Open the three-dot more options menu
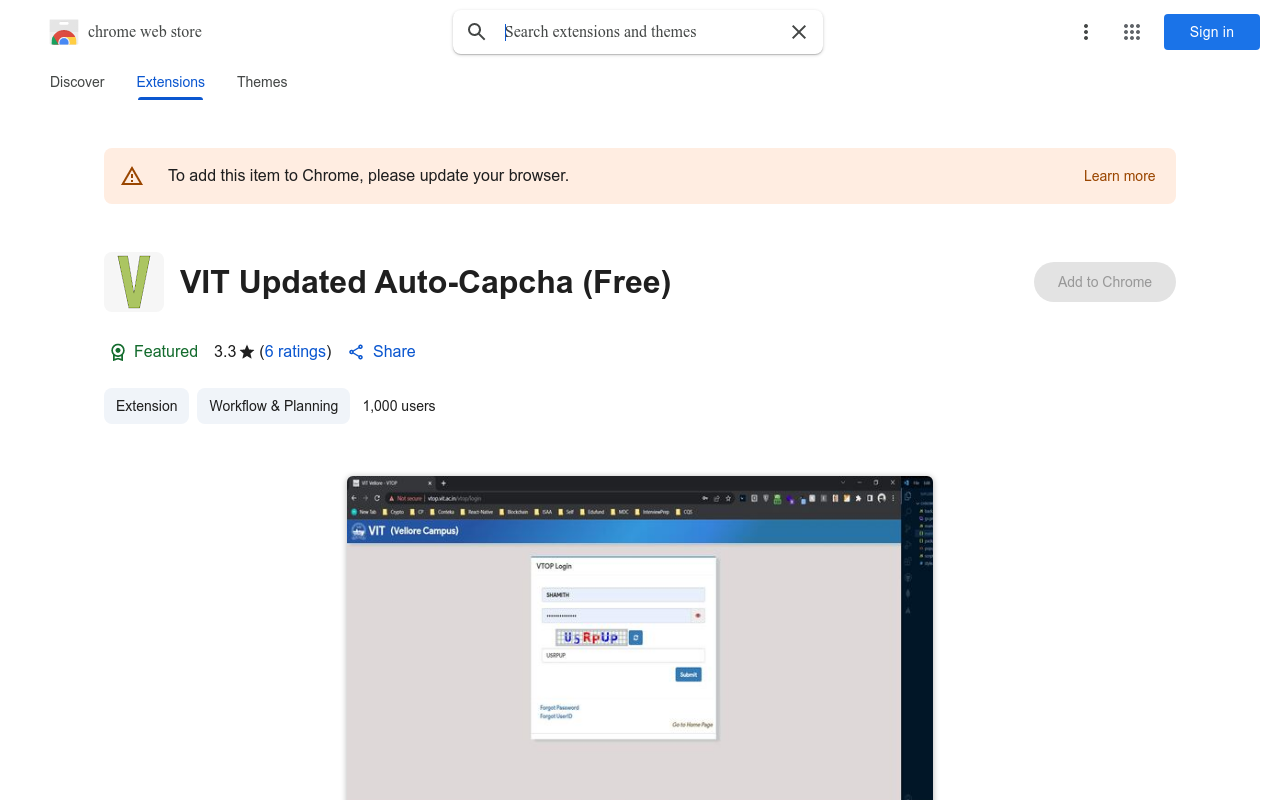This screenshot has width=1280, height=800. coord(1086,32)
